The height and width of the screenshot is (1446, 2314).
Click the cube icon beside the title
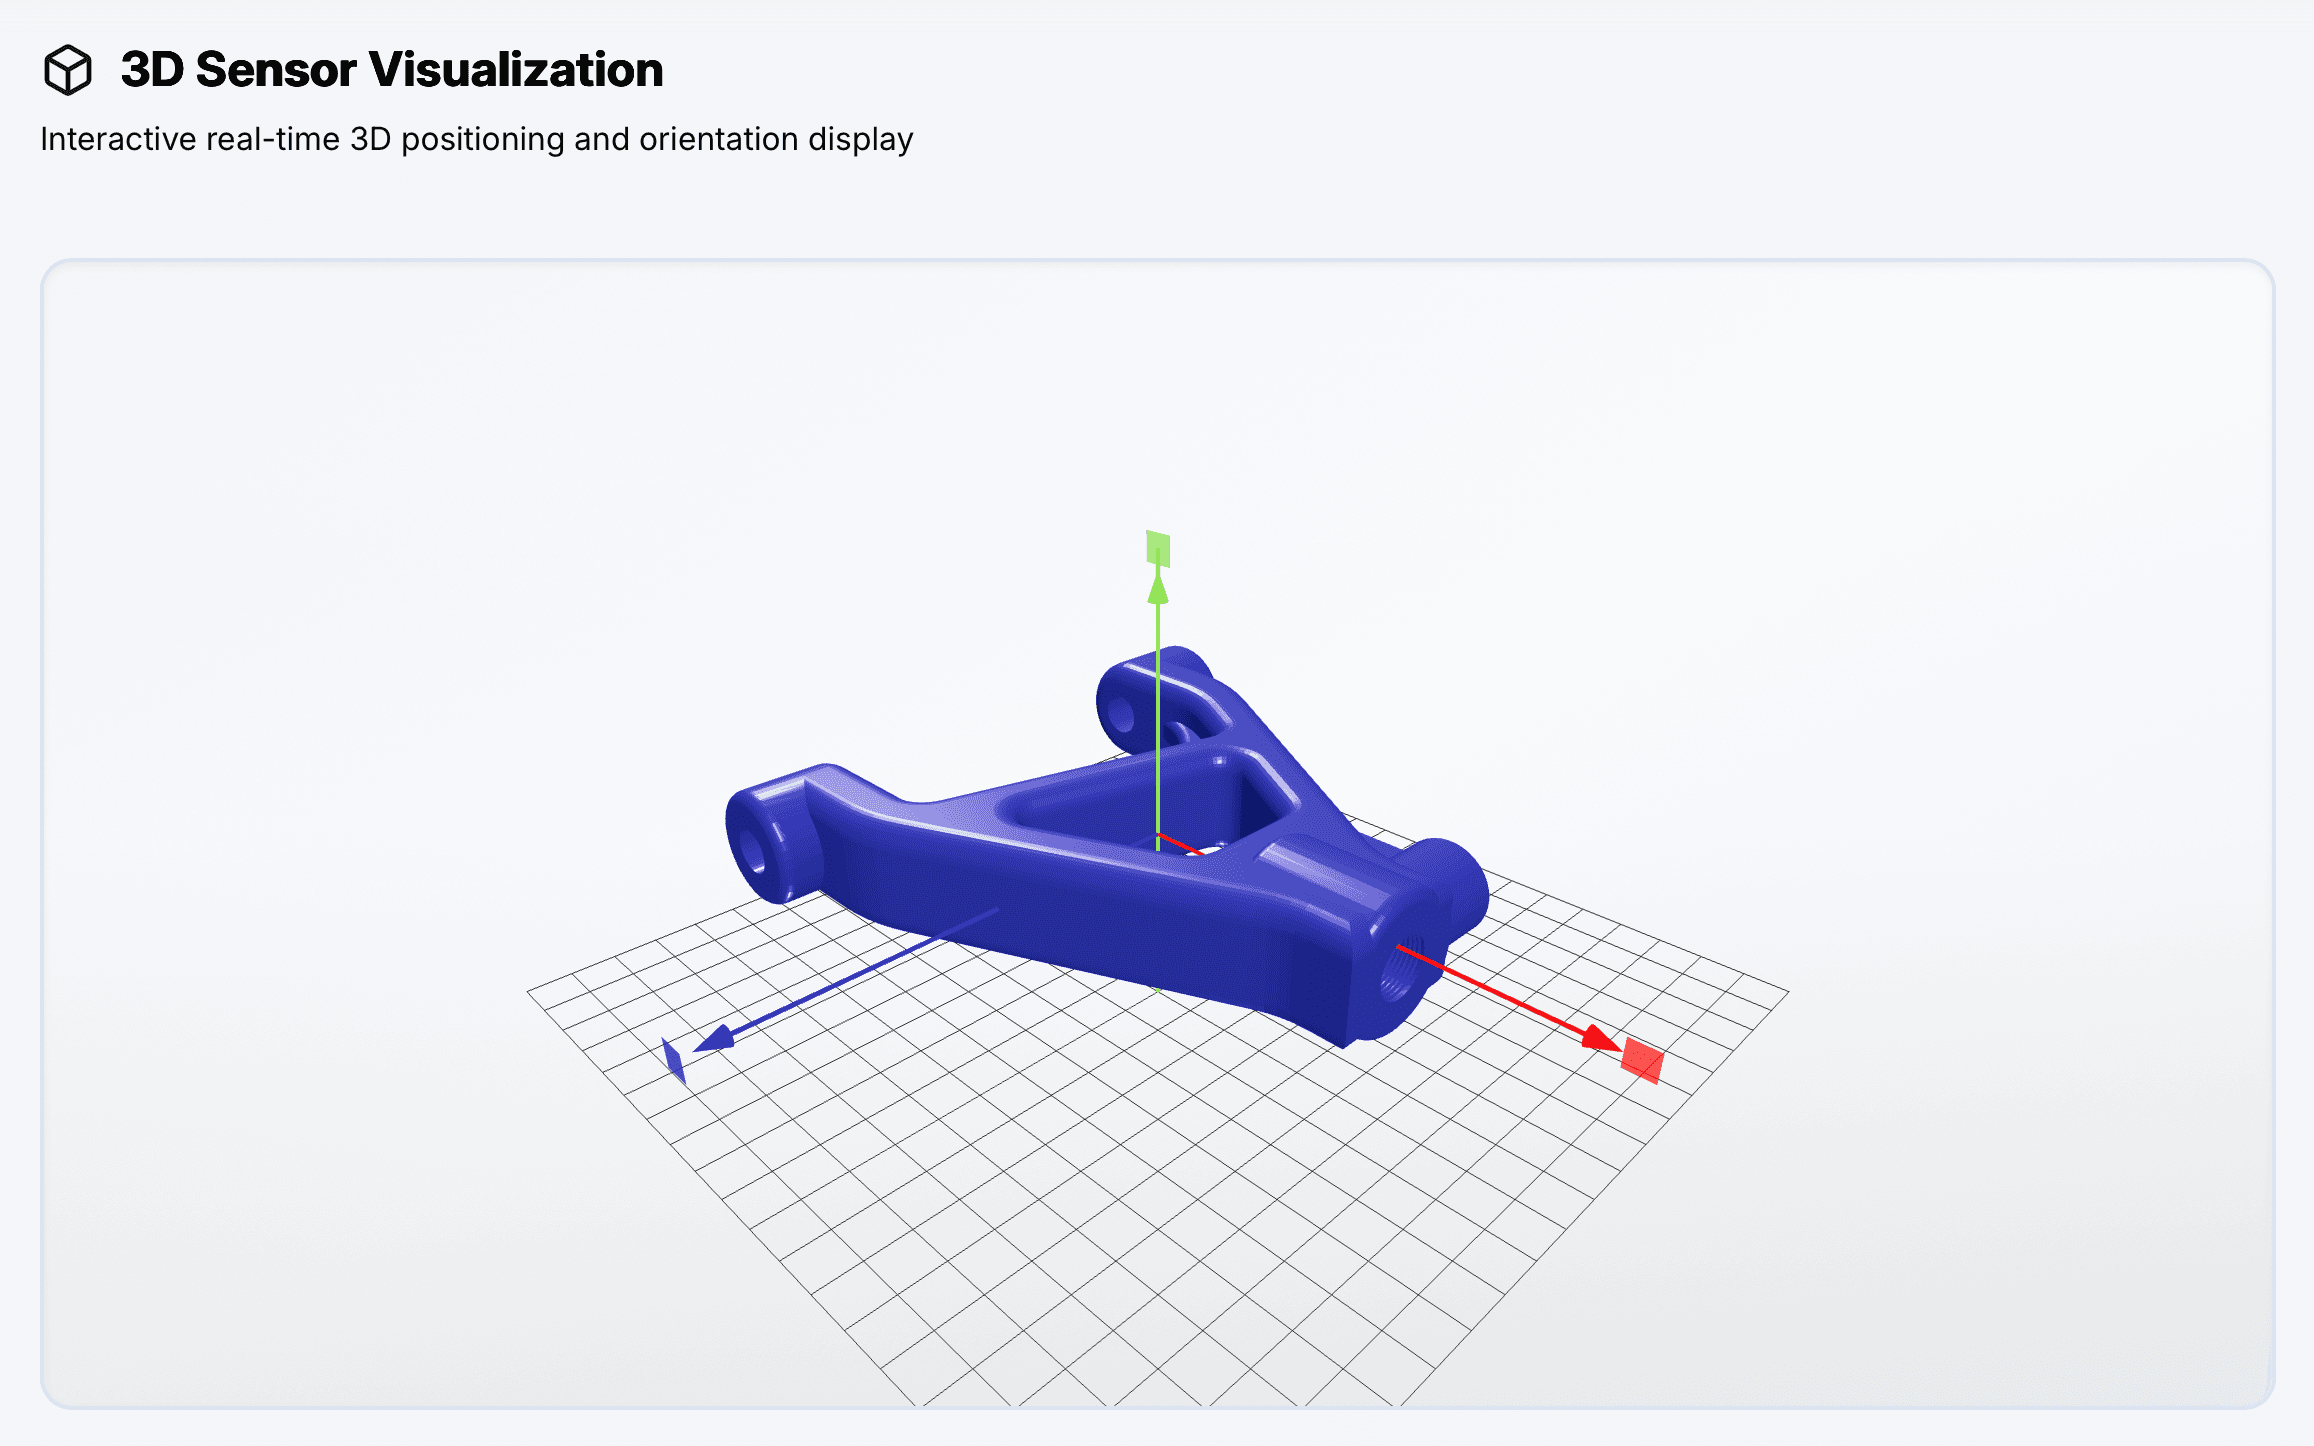[68, 70]
